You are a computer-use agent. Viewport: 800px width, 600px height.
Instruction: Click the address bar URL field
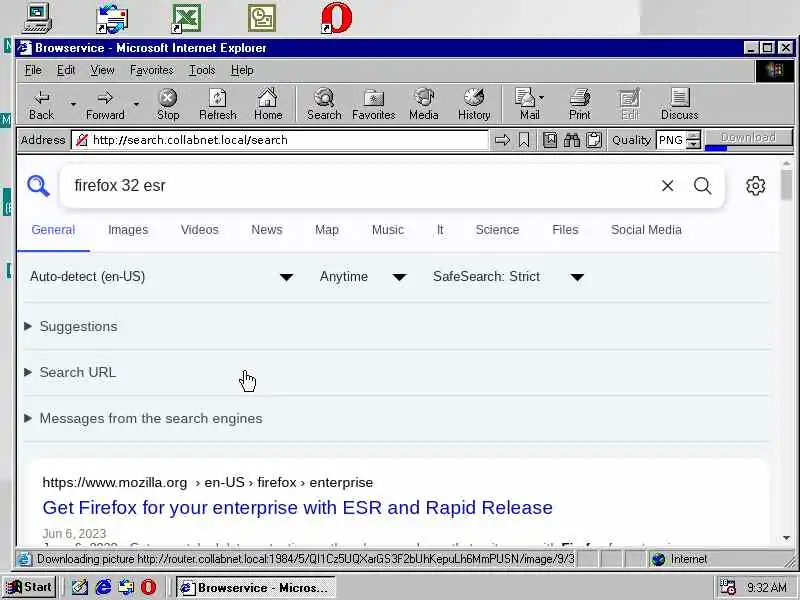pos(280,140)
